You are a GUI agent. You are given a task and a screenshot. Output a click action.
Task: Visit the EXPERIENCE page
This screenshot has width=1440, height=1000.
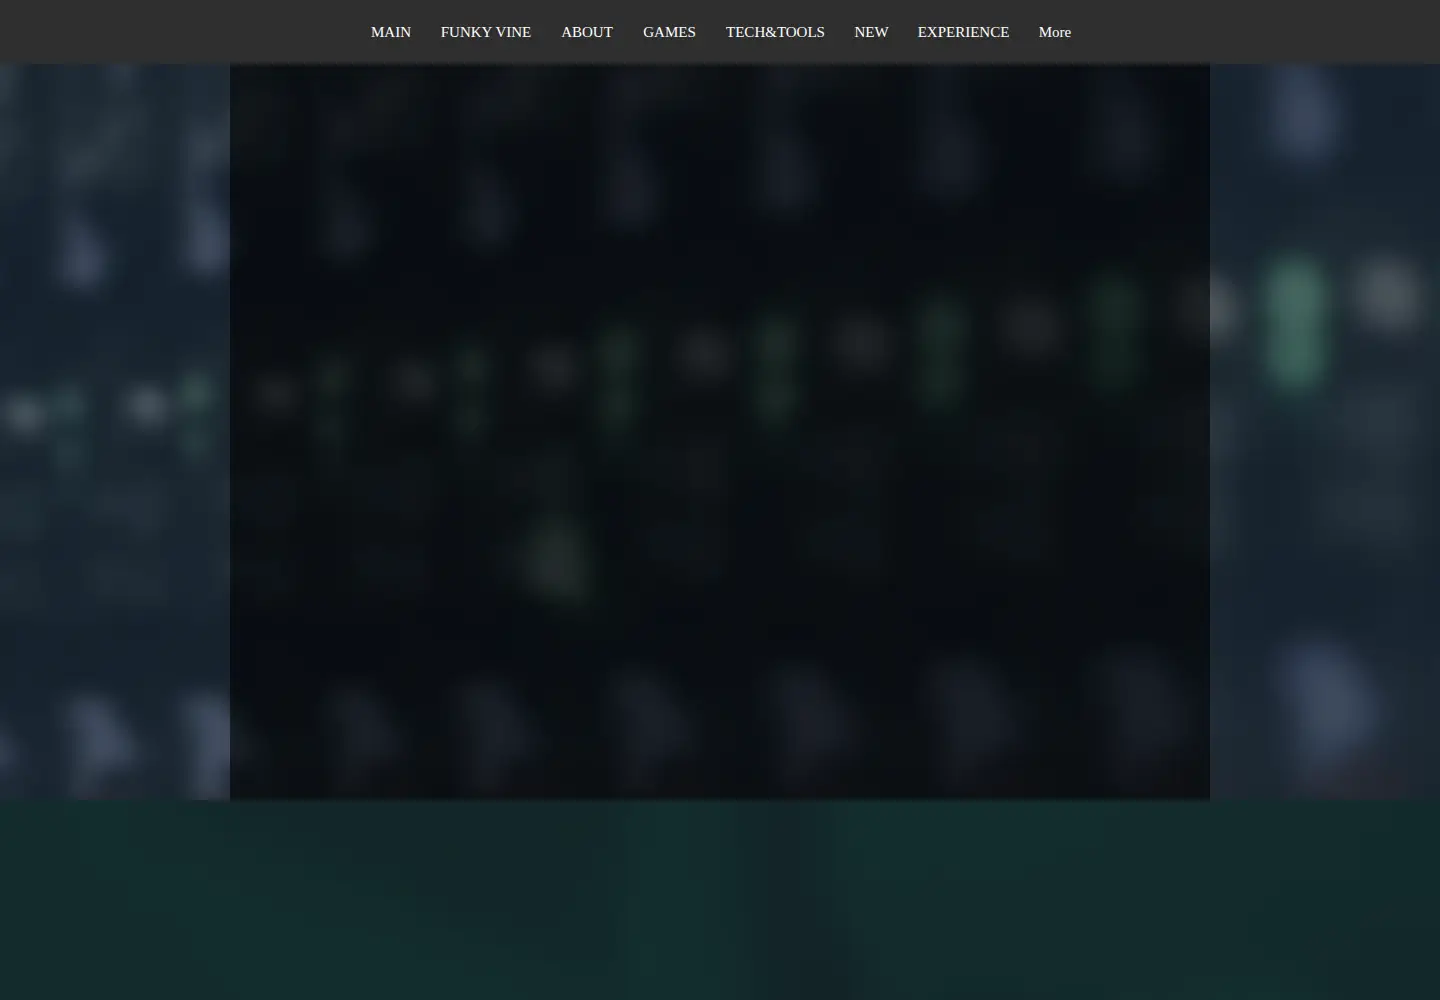[963, 32]
